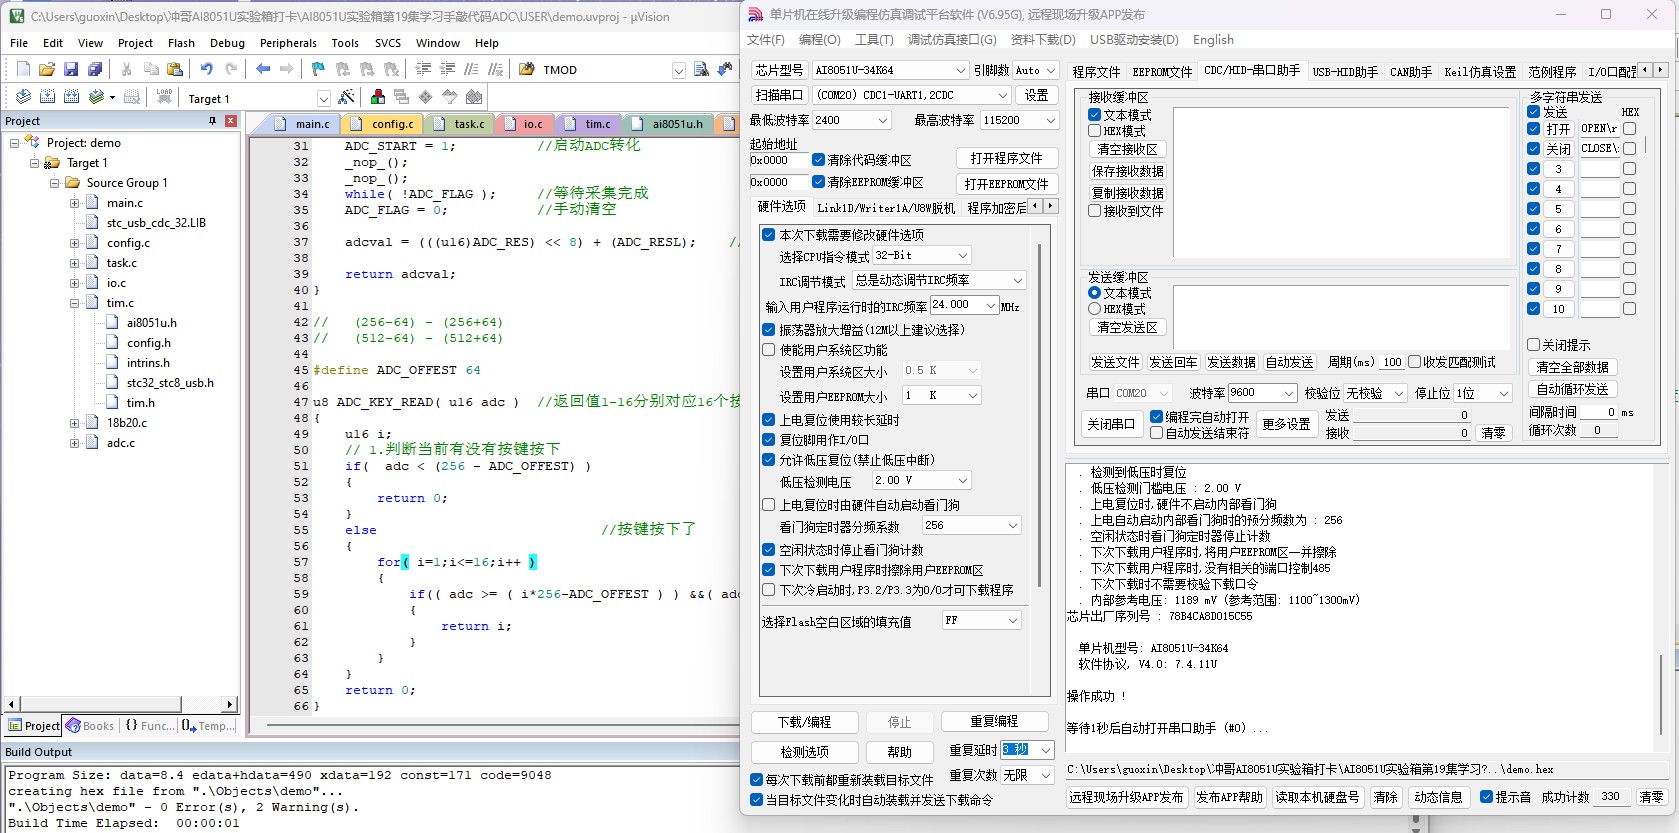Pin the Project panel with the pushpin icon

[212, 121]
